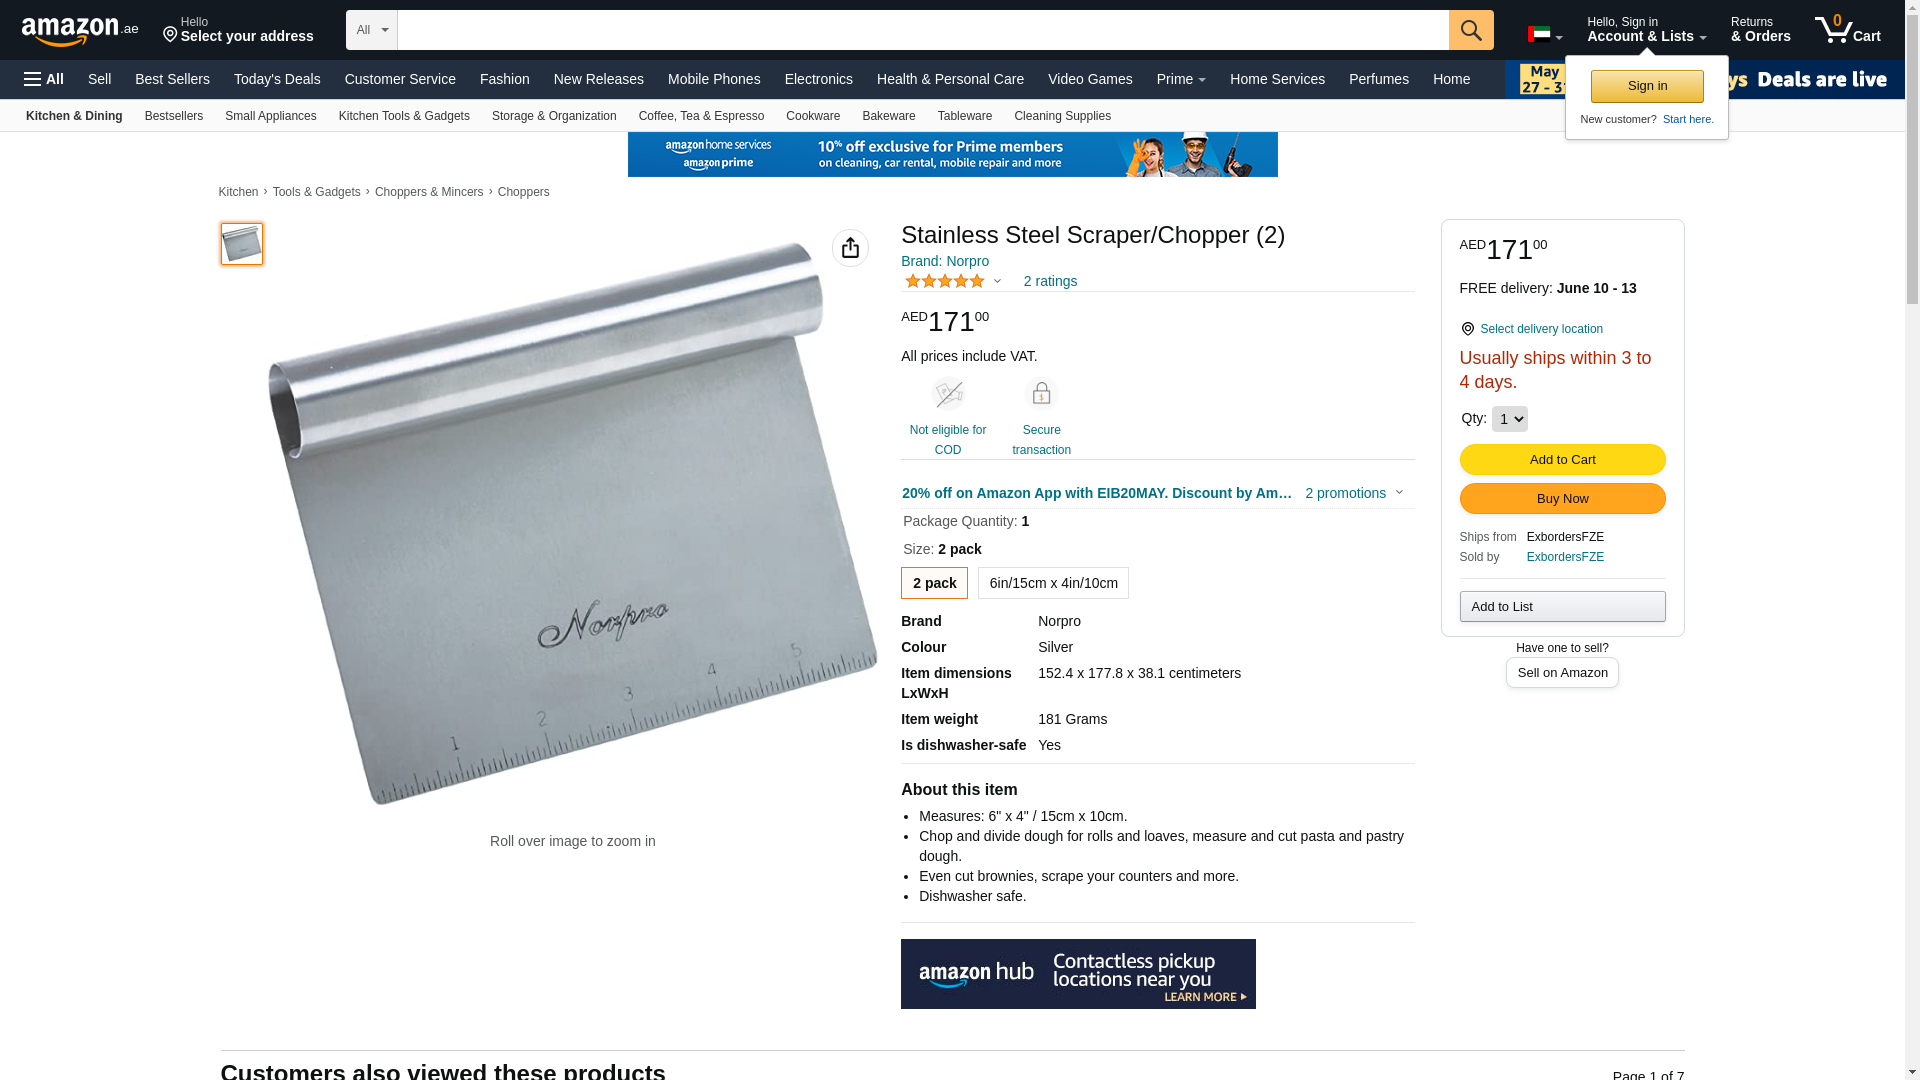Click into the Amazon search field
This screenshot has width=1920, height=1080.
click(x=923, y=30)
